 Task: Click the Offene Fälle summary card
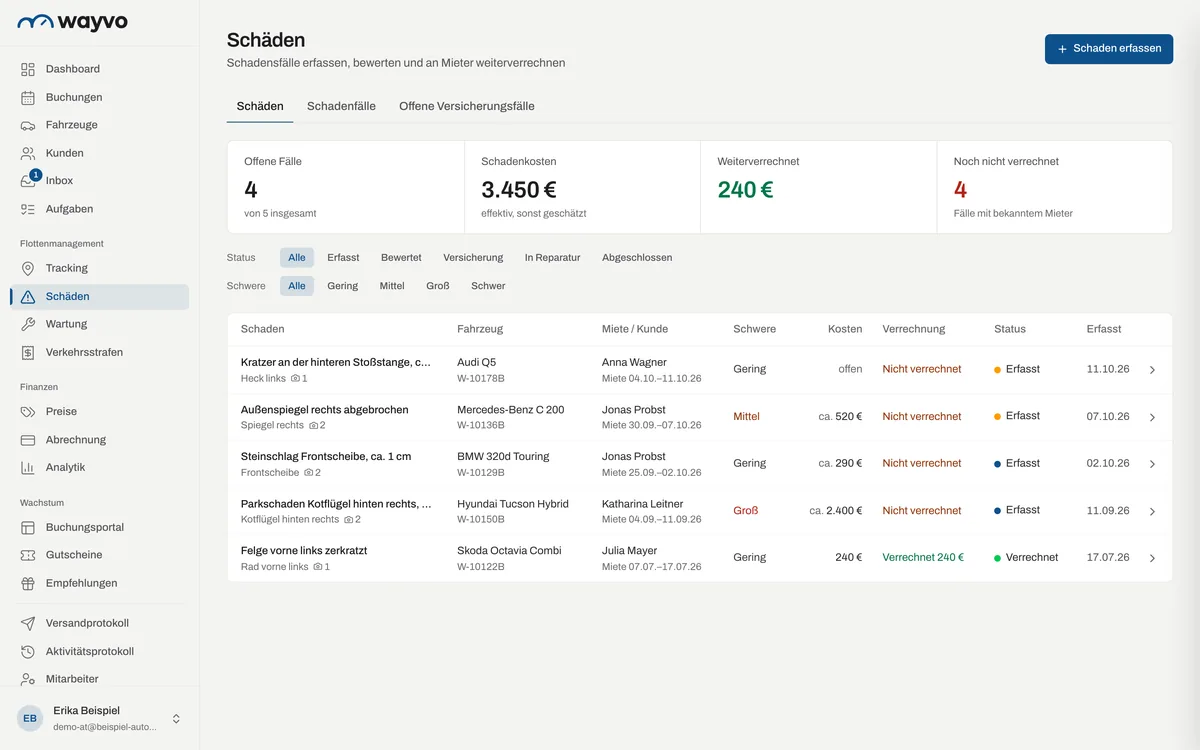(346, 187)
